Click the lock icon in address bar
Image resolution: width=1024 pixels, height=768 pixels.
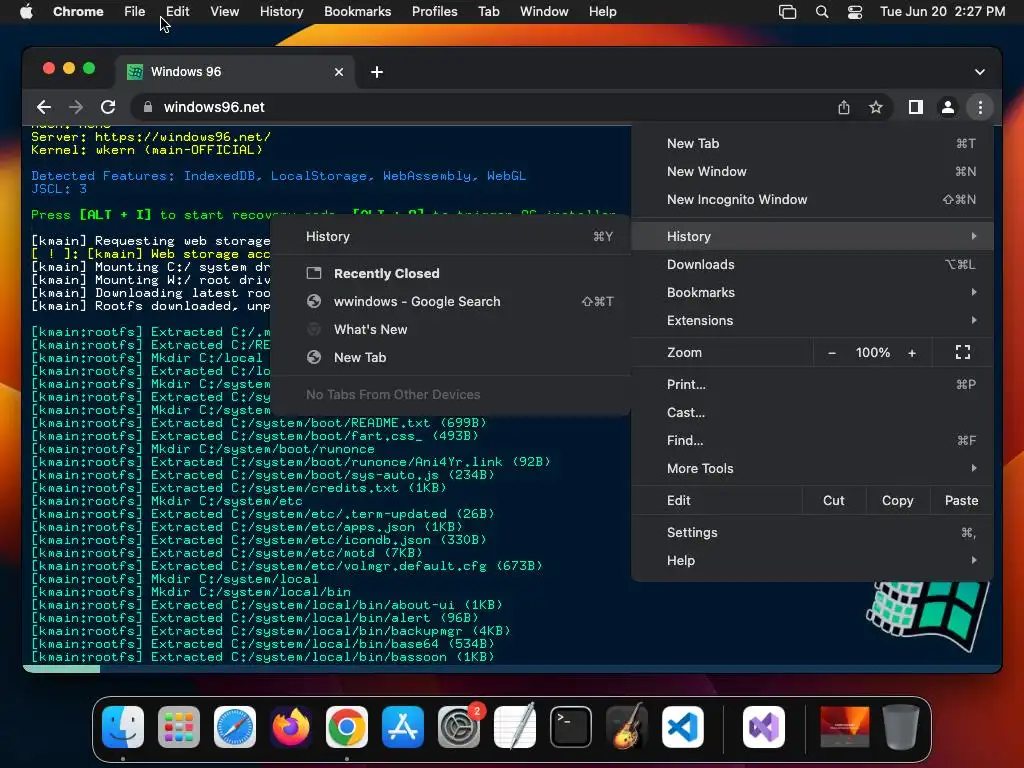pyautogui.click(x=148, y=107)
